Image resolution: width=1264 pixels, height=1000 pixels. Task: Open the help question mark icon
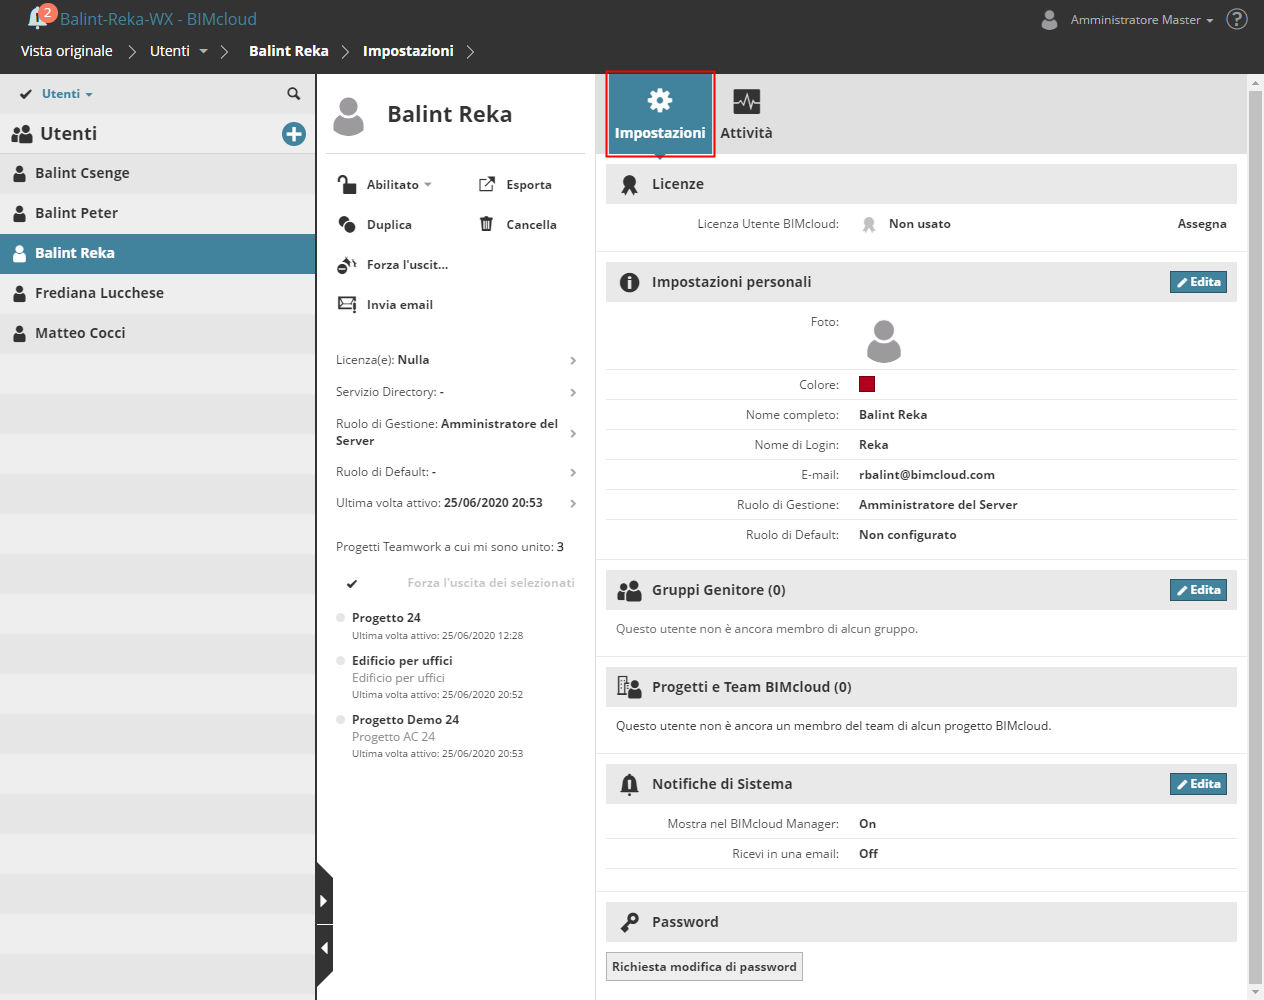click(x=1237, y=19)
